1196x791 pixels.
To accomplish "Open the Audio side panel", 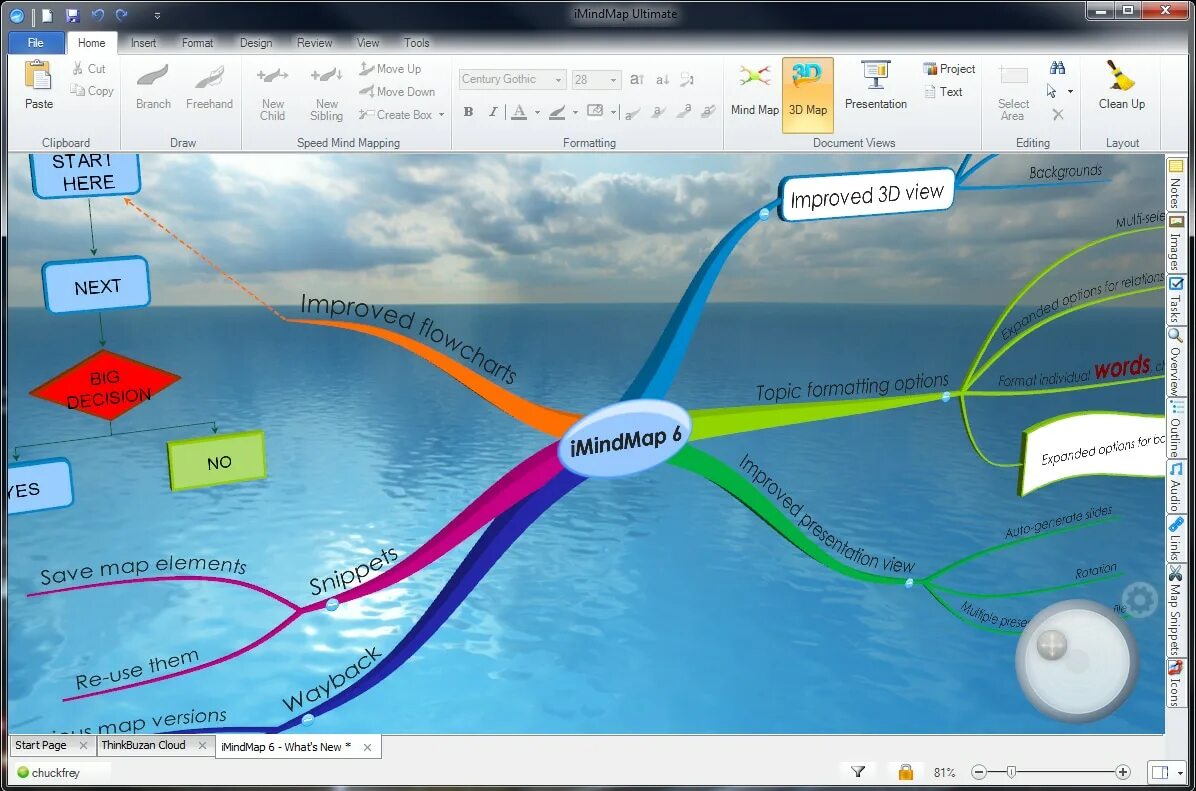I will 1175,487.
